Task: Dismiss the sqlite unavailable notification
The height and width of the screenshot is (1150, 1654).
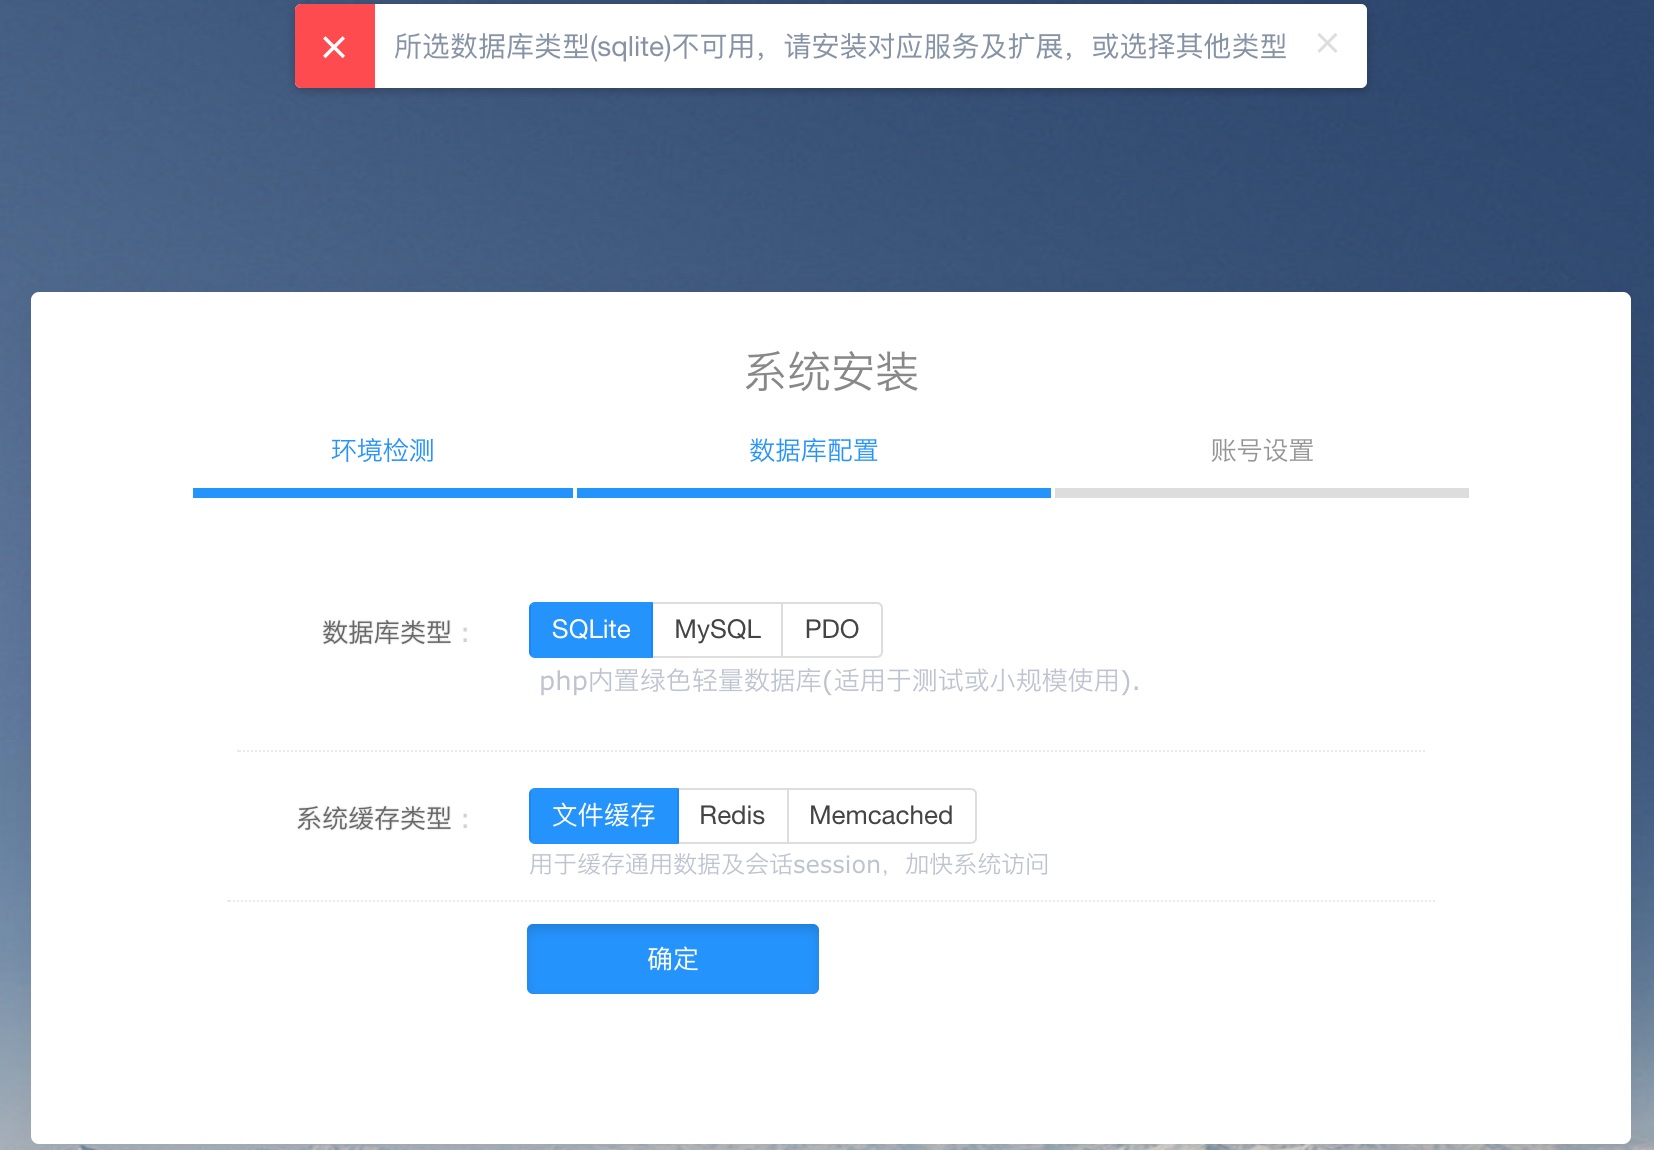Action: click(1327, 44)
